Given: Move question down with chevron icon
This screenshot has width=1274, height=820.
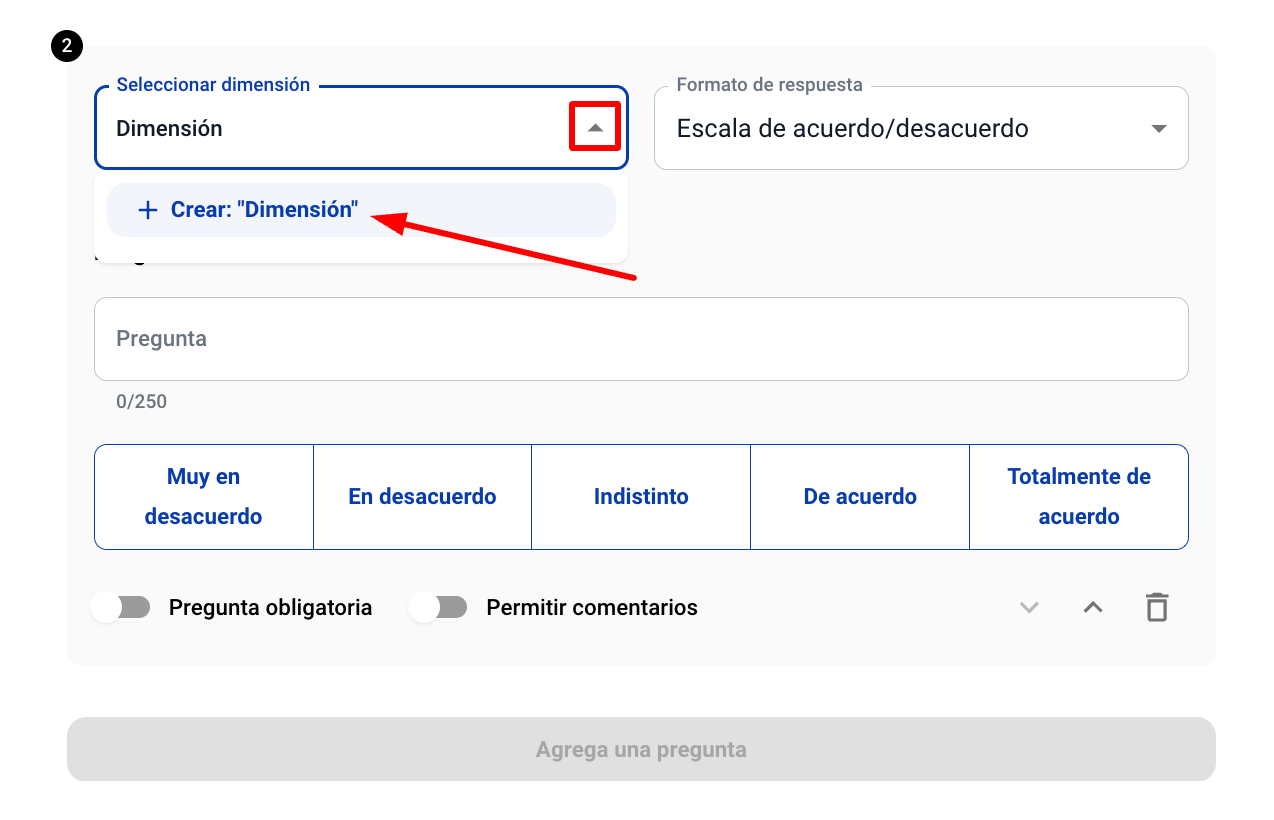Looking at the screenshot, I should pyautogui.click(x=1029, y=607).
